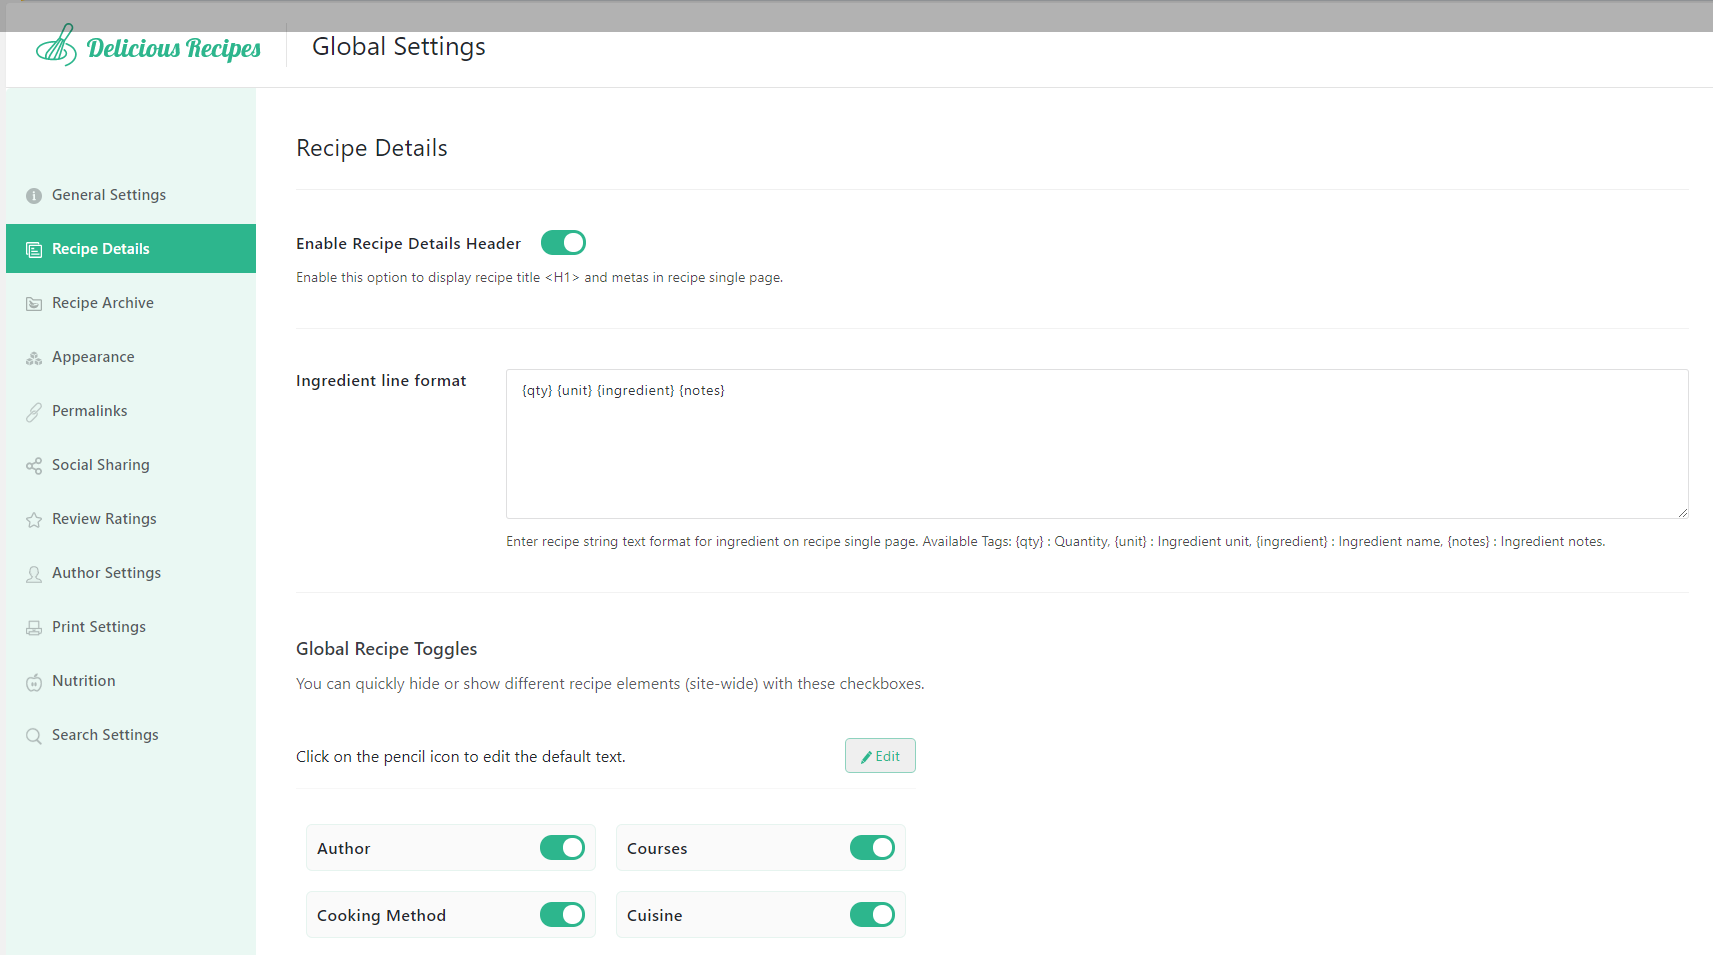Disable the Cuisine toggle
The image size is (1713, 955).
pos(872,914)
